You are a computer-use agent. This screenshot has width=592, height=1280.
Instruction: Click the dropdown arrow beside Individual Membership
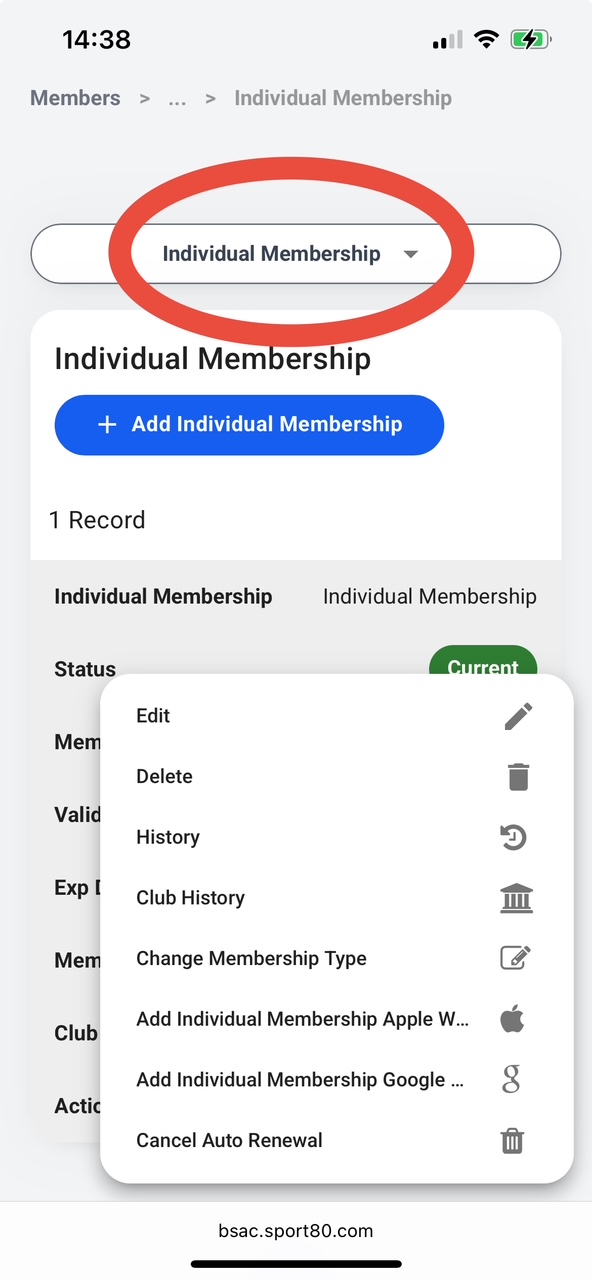click(410, 255)
